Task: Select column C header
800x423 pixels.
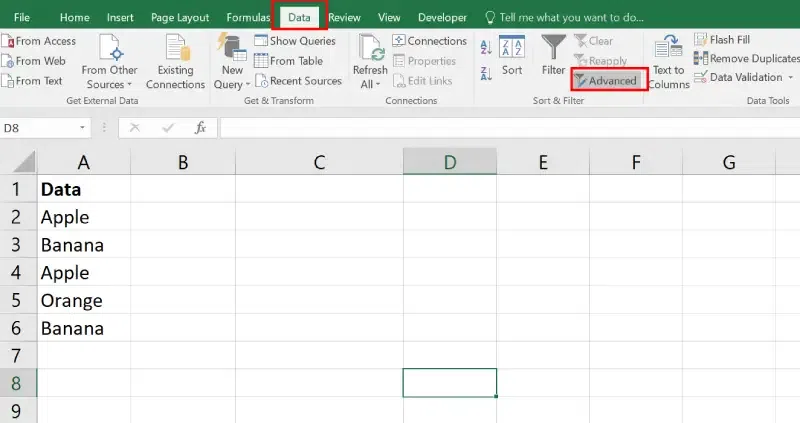Action: point(319,162)
